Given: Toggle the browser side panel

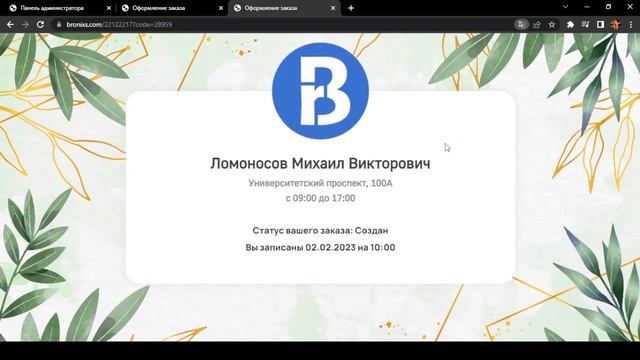Looking at the screenshot, I should click(x=600, y=24).
